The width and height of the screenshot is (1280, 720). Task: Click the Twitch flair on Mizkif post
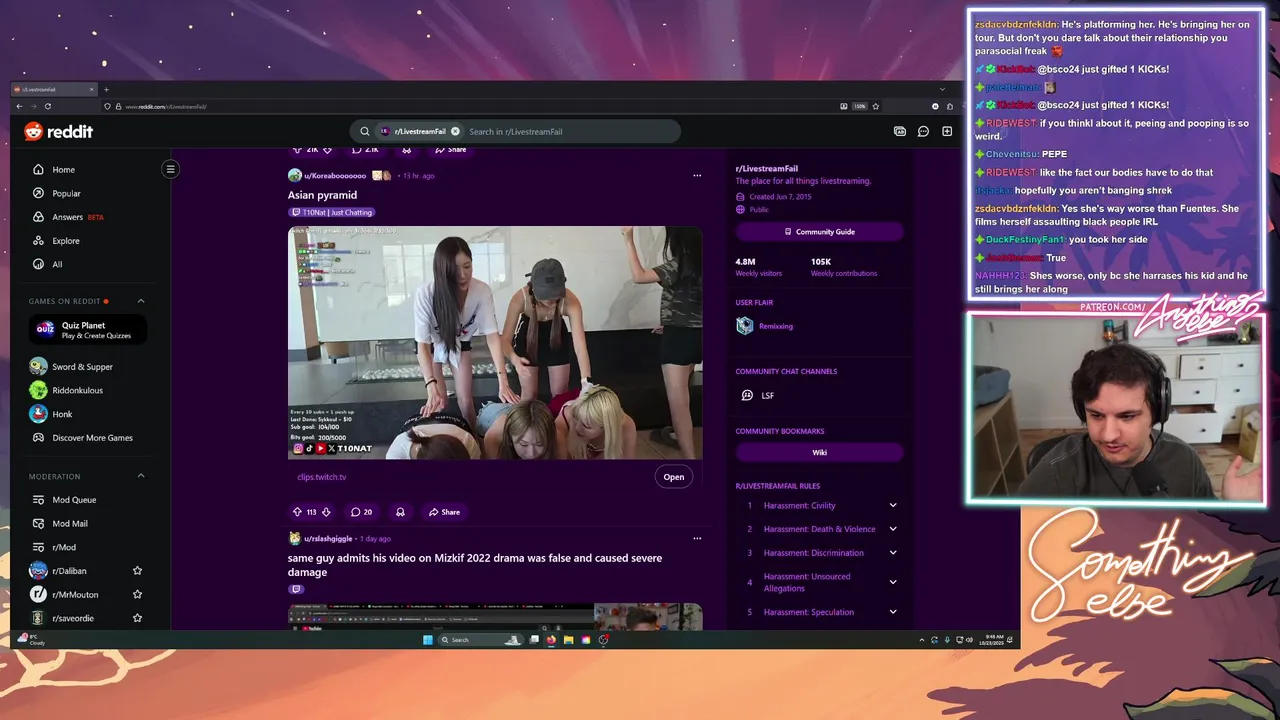tap(296, 589)
